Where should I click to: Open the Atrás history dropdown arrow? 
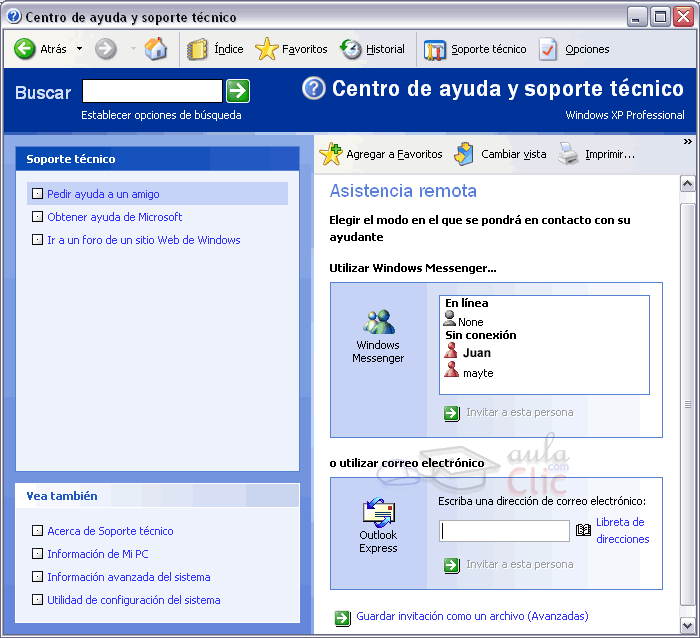coord(79,49)
